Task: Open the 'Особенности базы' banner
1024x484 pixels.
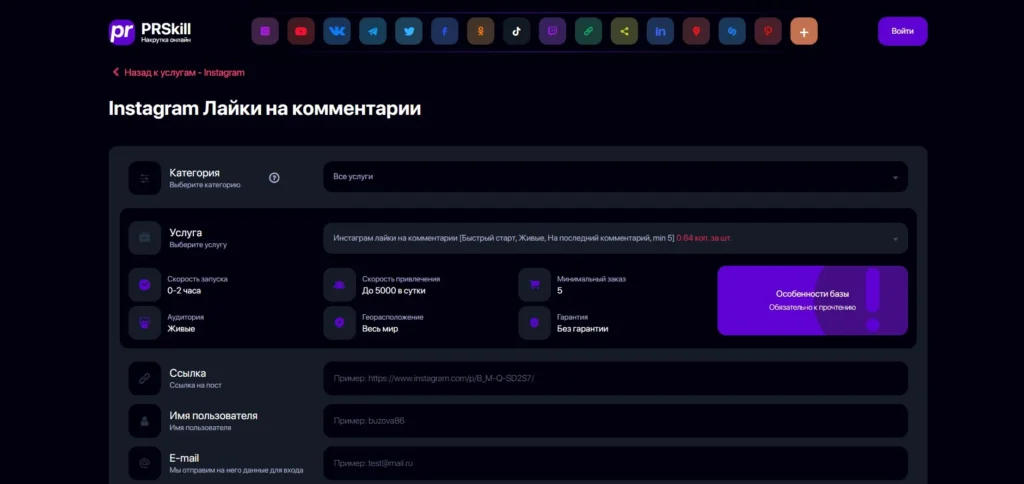Action: 812,300
